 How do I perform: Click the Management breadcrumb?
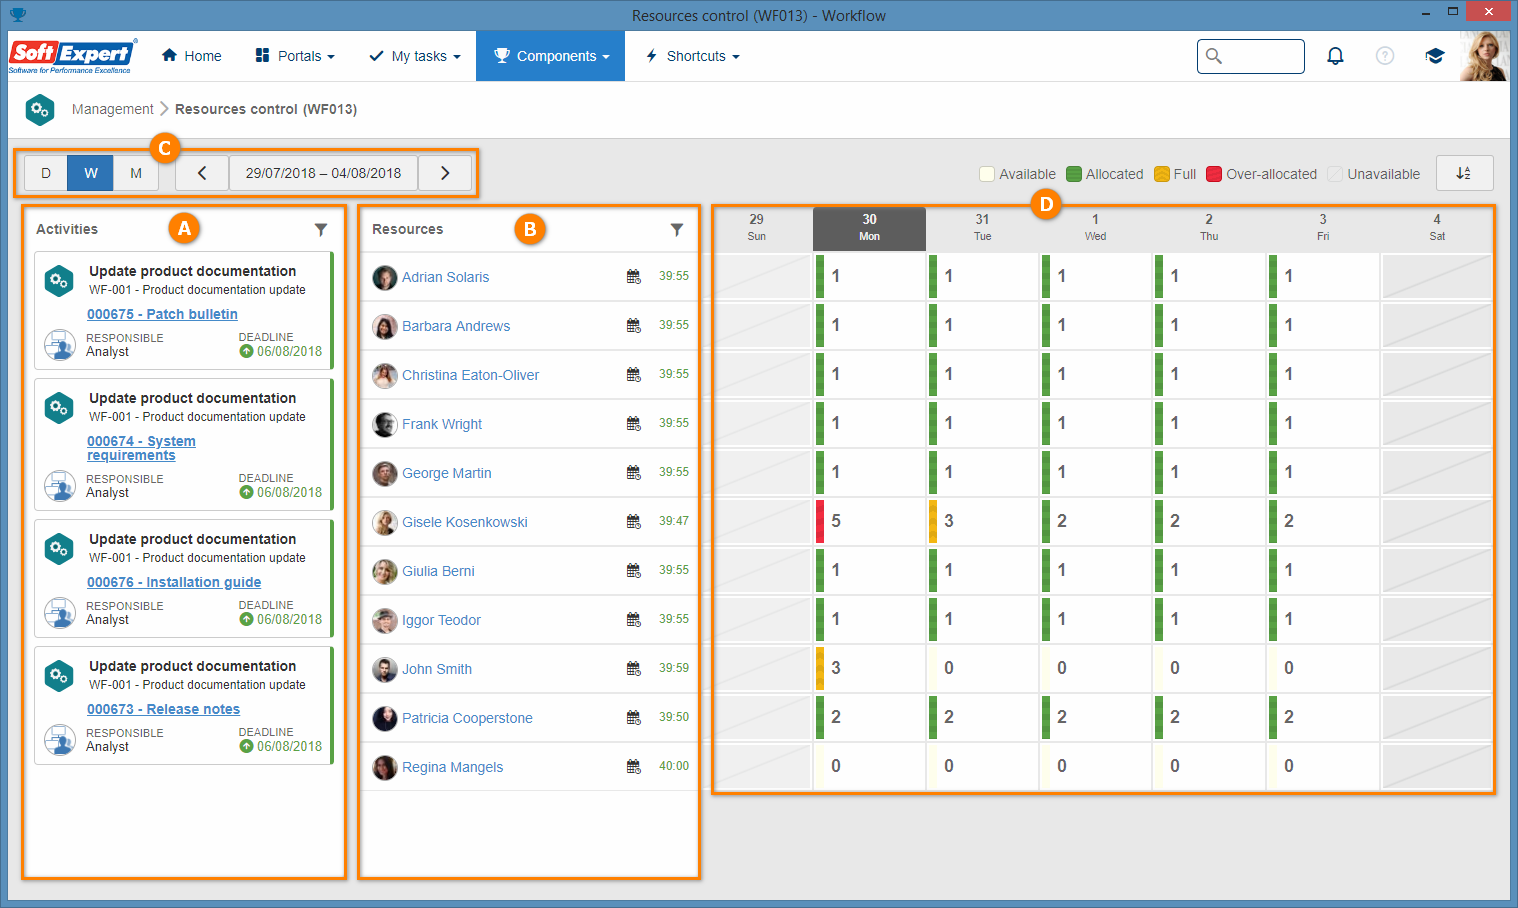coord(113,109)
